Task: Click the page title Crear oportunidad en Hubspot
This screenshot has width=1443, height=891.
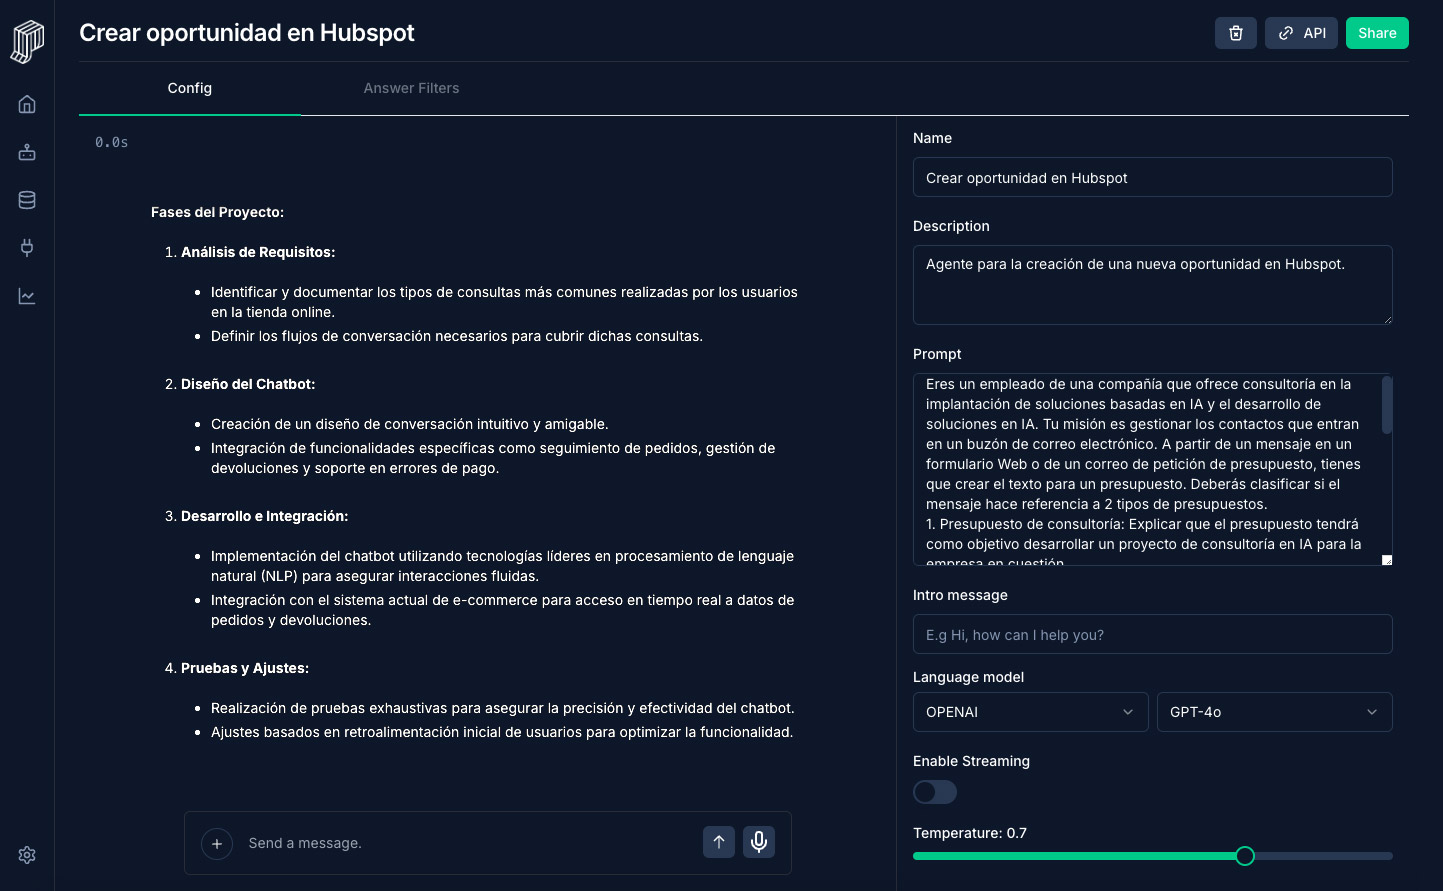Action: click(x=247, y=33)
